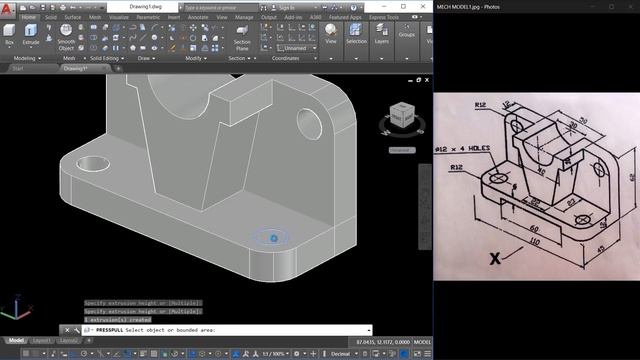This screenshot has width=640, height=360.
Task: Open the View panel button
Action: point(331,34)
